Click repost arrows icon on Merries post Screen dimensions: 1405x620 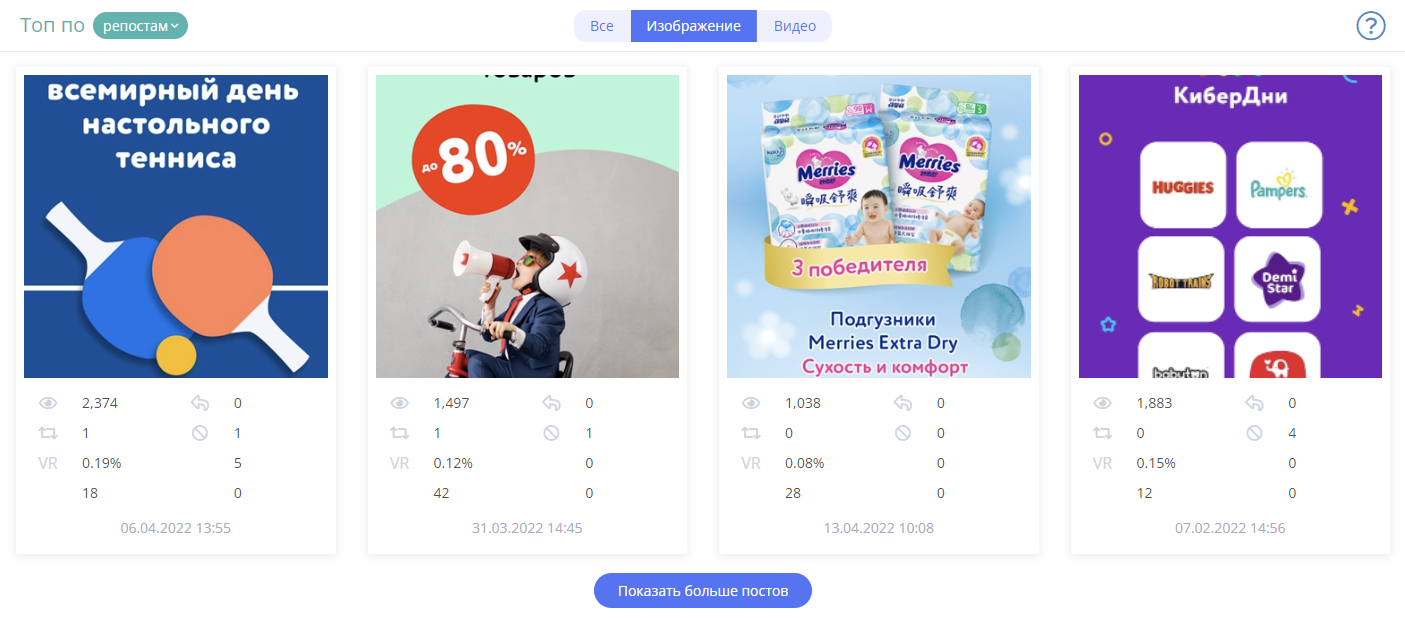coord(752,434)
